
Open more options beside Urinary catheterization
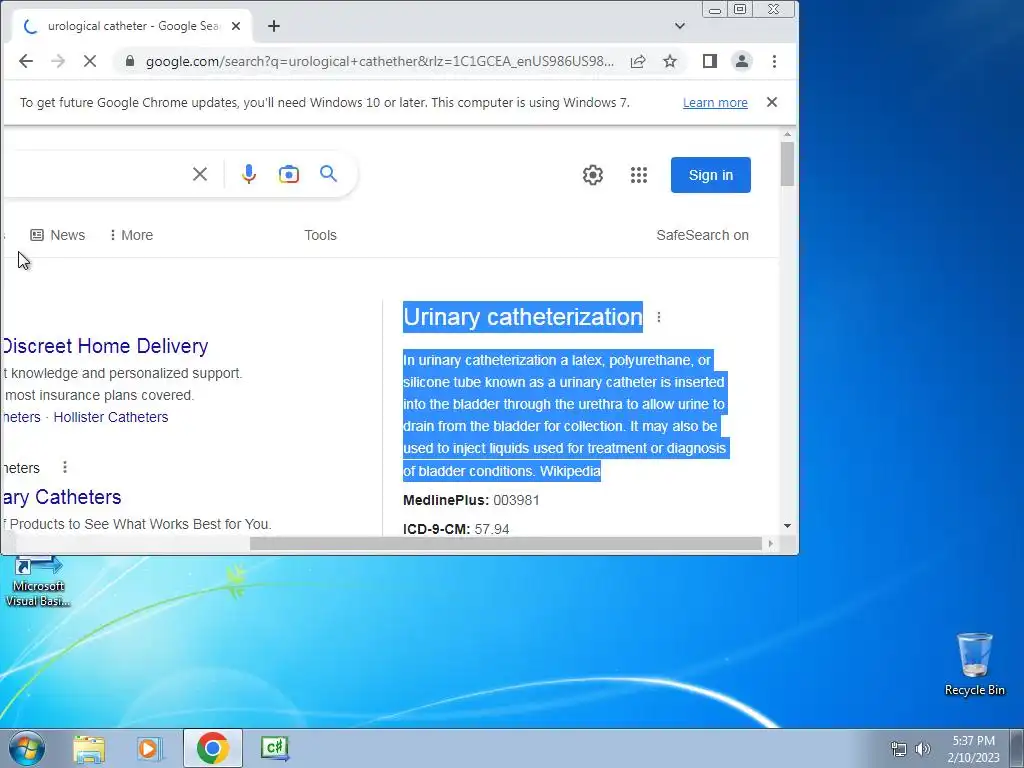(659, 317)
